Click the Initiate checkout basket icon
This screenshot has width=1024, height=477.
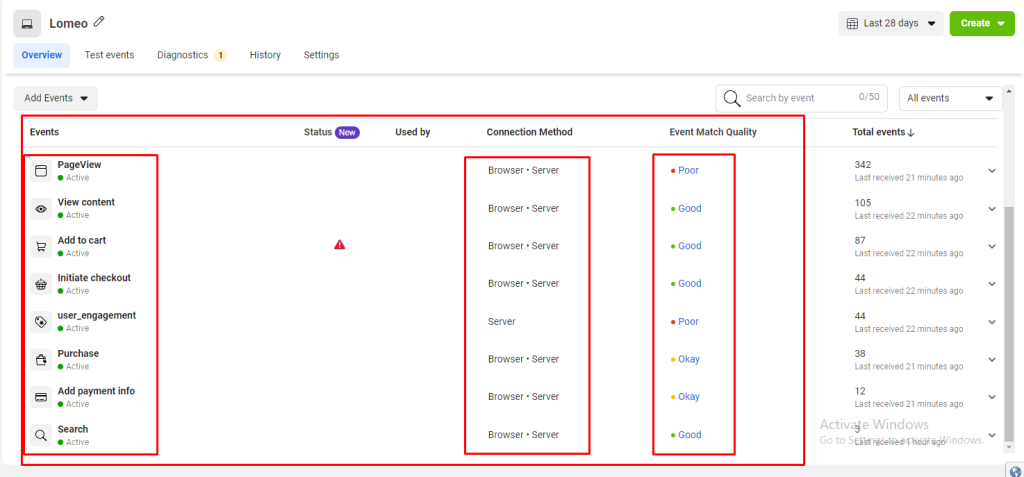click(41, 284)
